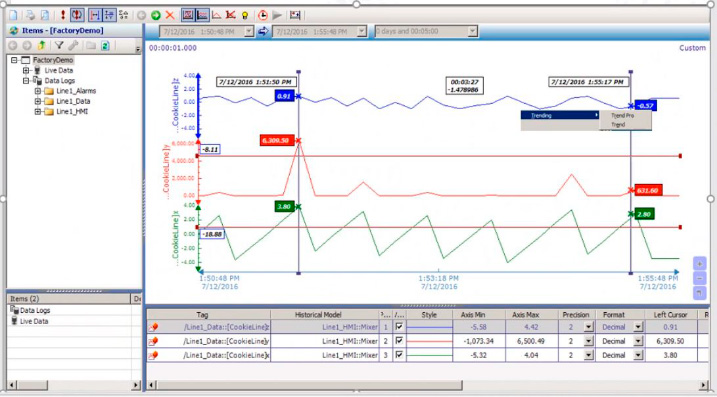Click the zoom in plus button on chart
This screenshot has width=717, height=397.
tap(700, 264)
